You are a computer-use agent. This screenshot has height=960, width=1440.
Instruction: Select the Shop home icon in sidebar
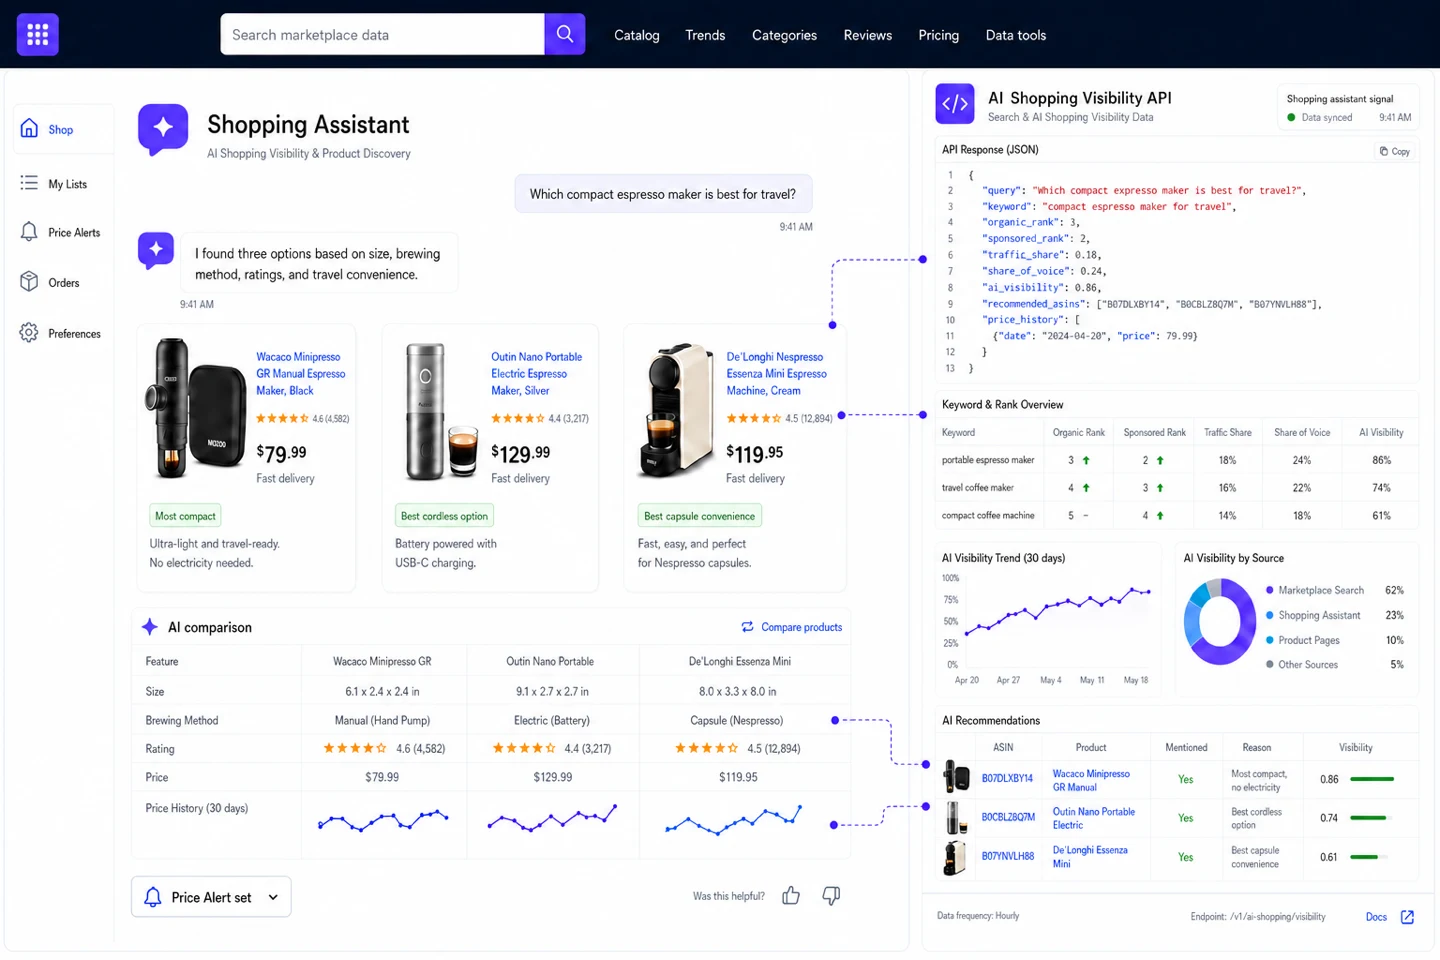pos(29,129)
